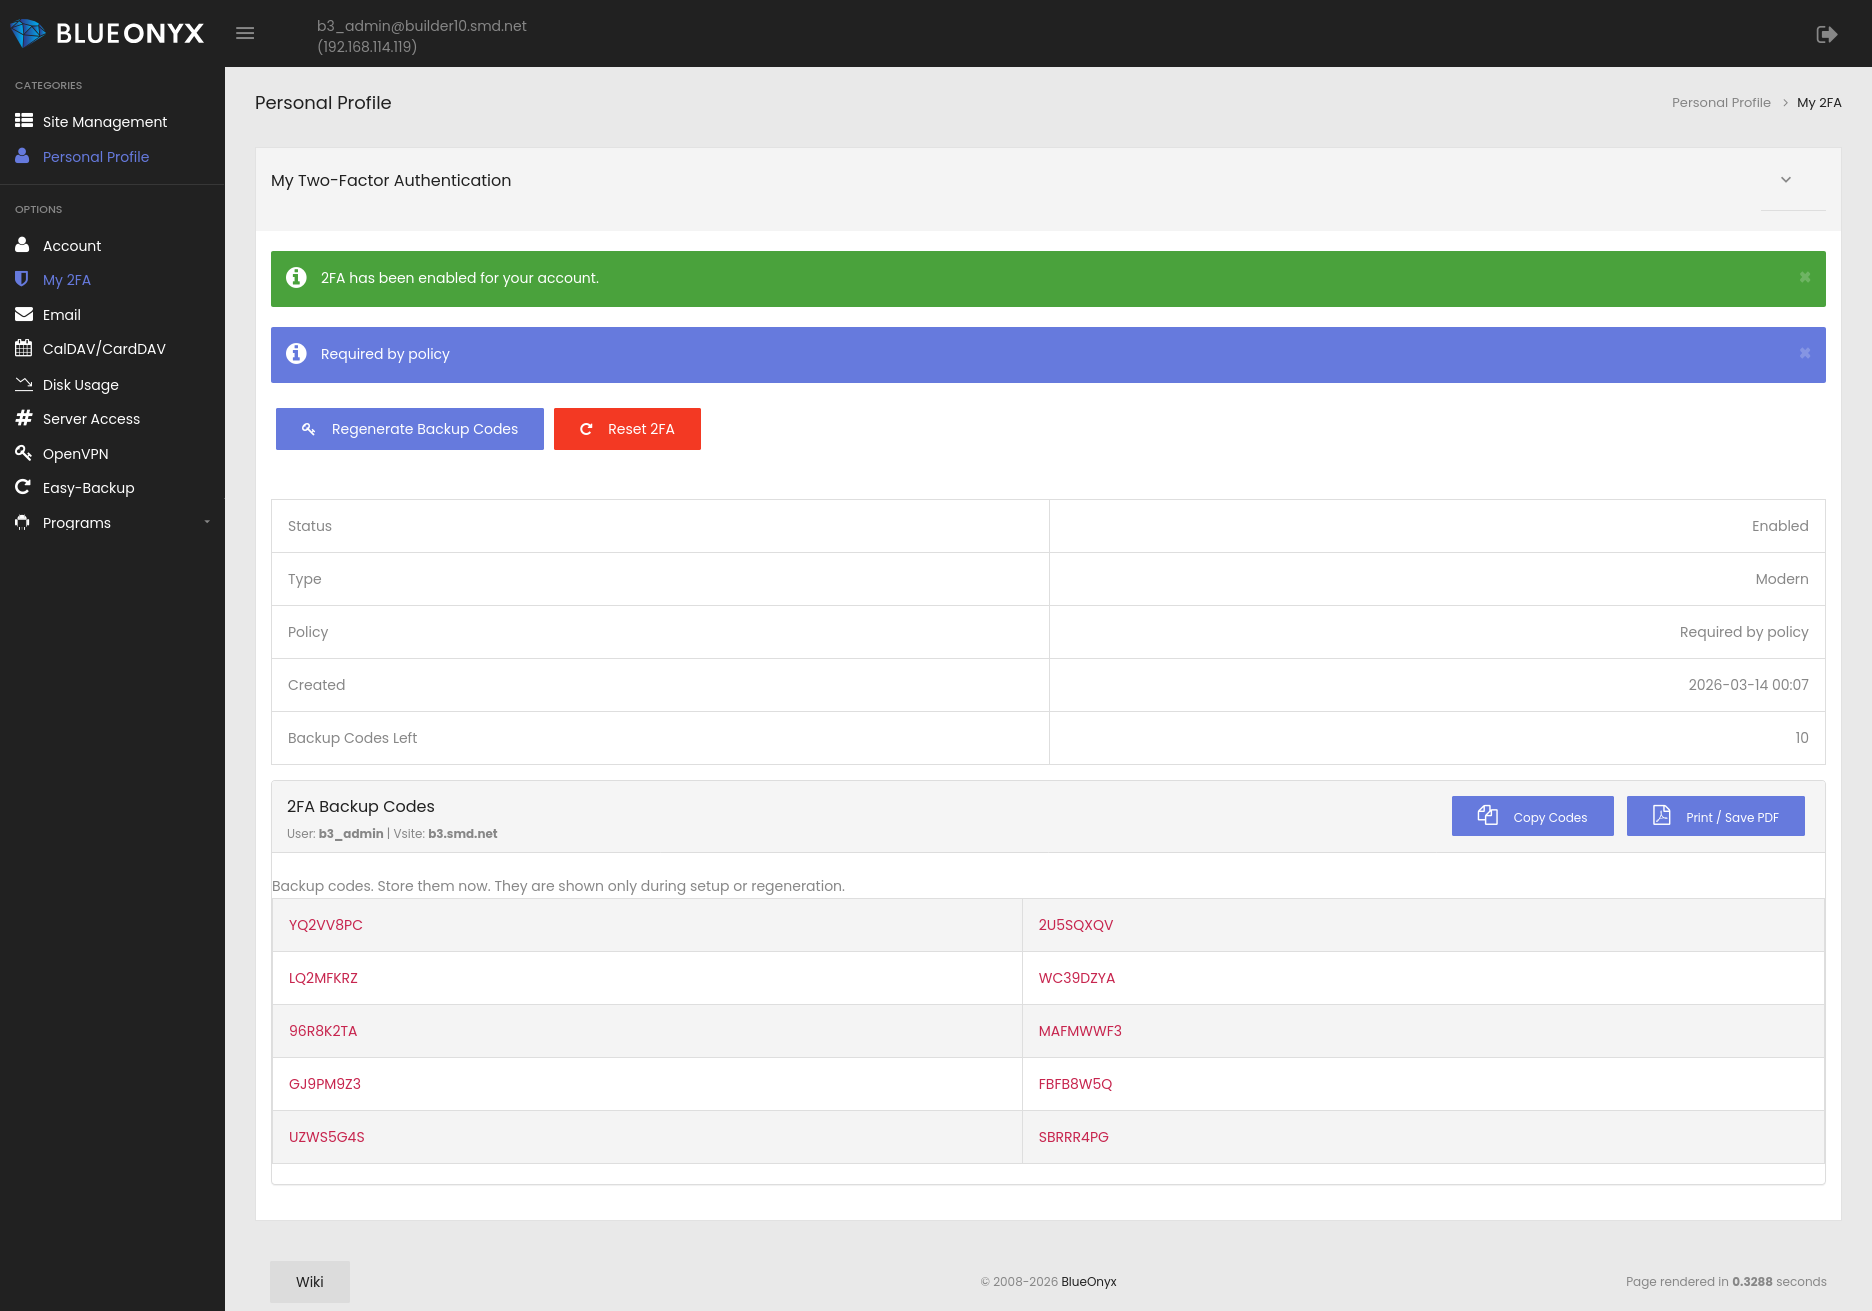
Task: Click the envelope icon beside Email
Action: tap(24, 314)
